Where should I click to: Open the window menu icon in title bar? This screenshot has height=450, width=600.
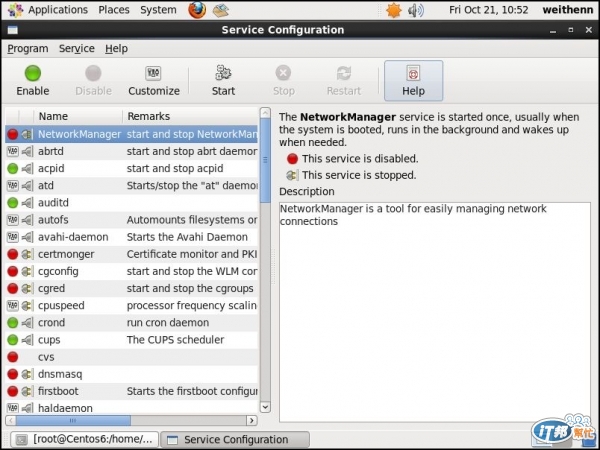click(13, 30)
